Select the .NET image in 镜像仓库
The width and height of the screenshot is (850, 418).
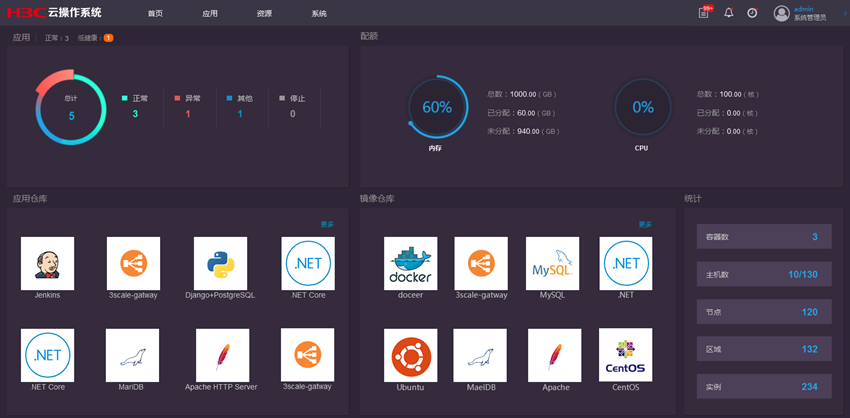tap(626, 263)
